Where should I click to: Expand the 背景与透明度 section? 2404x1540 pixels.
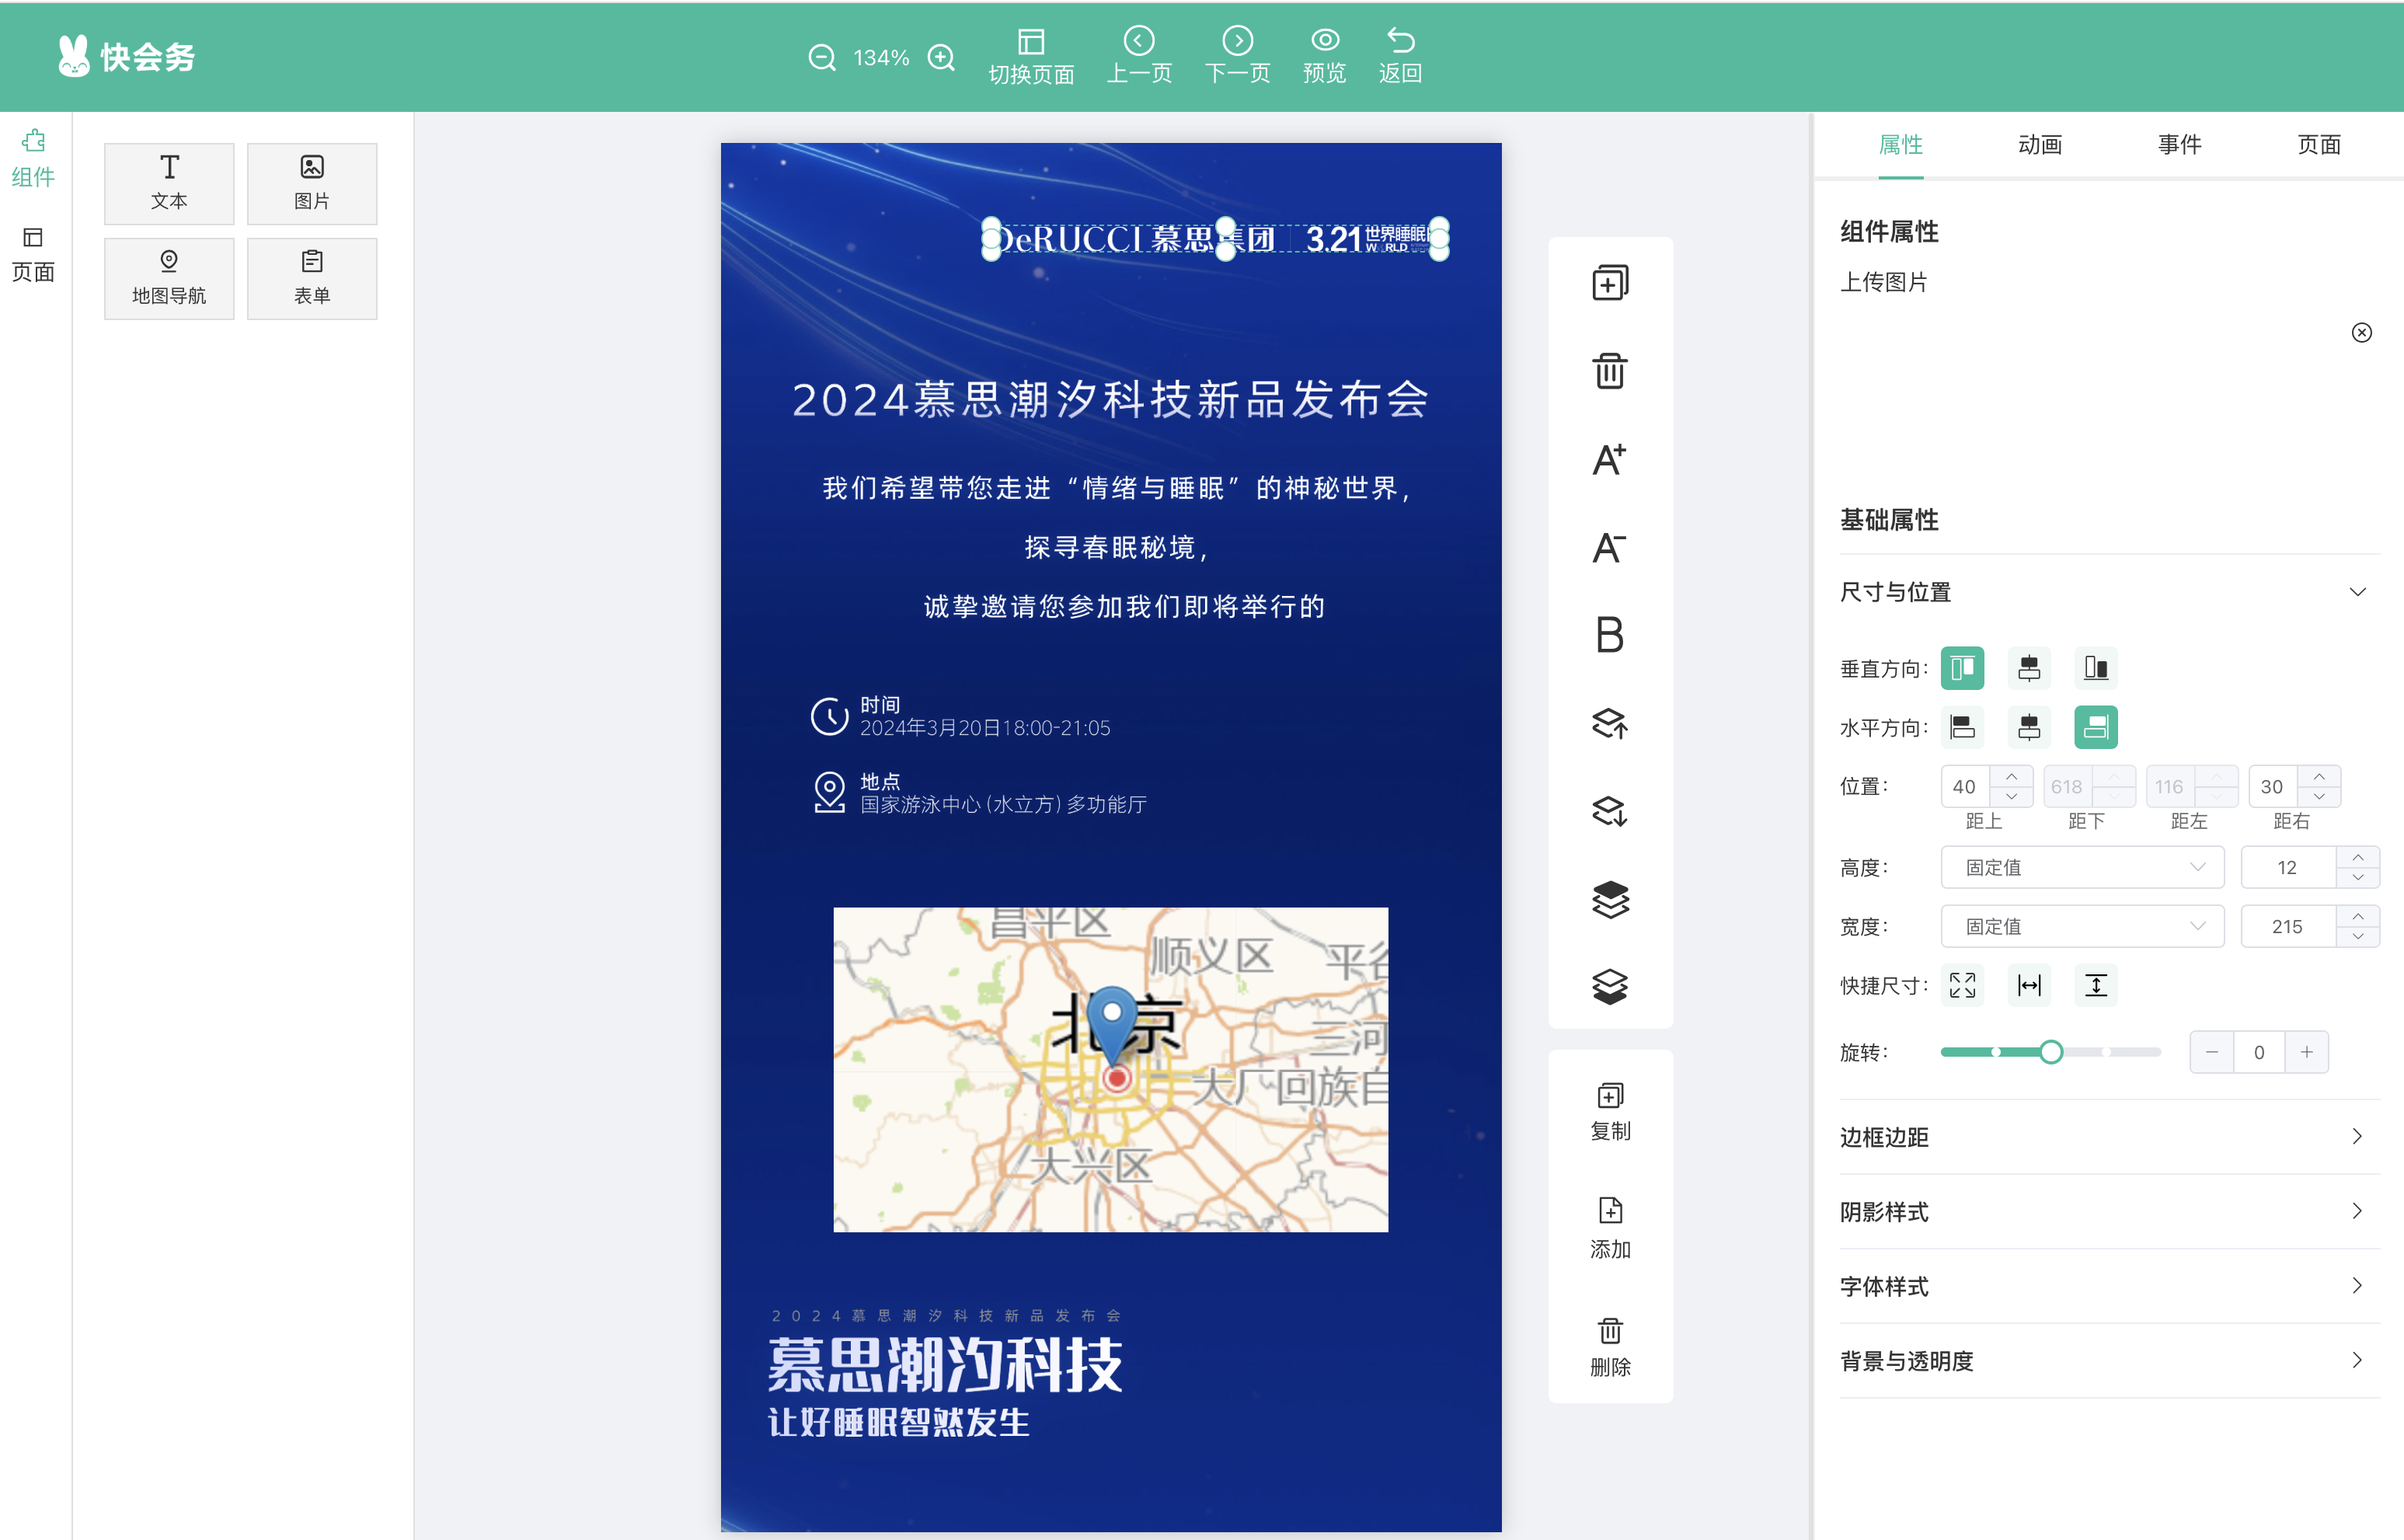tap(2109, 1361)
